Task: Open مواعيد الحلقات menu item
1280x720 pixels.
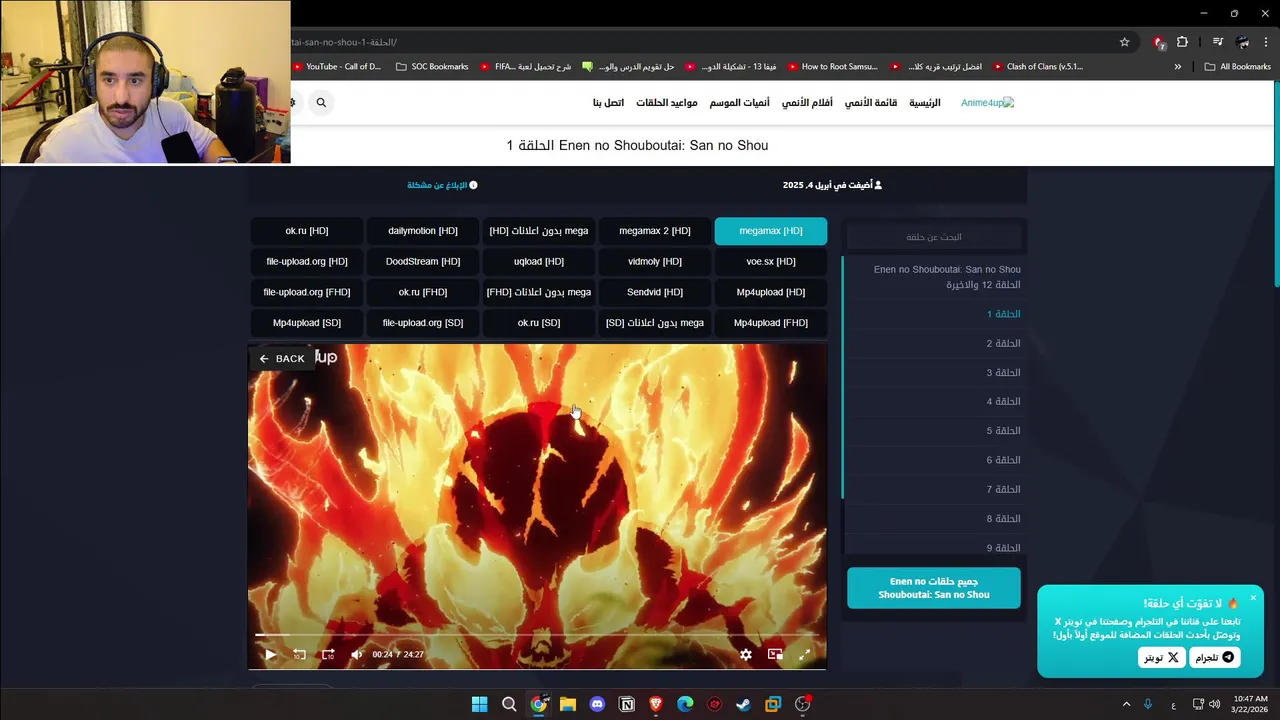Action: (x=667, y=103)
